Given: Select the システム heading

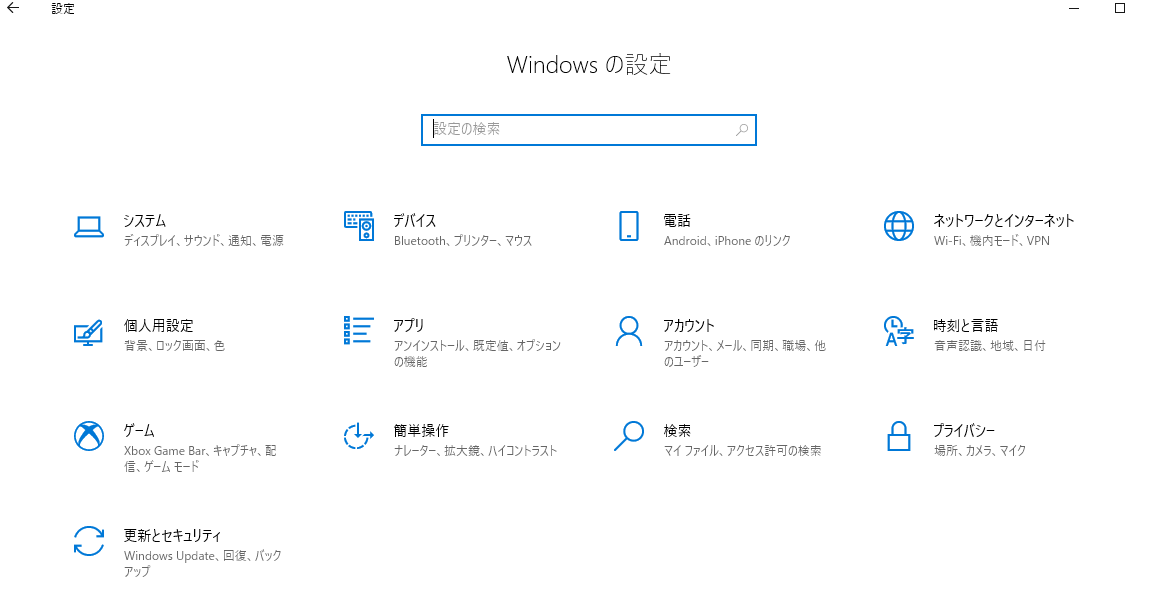Looking at the screenshot, I should (x=145, y=221).
